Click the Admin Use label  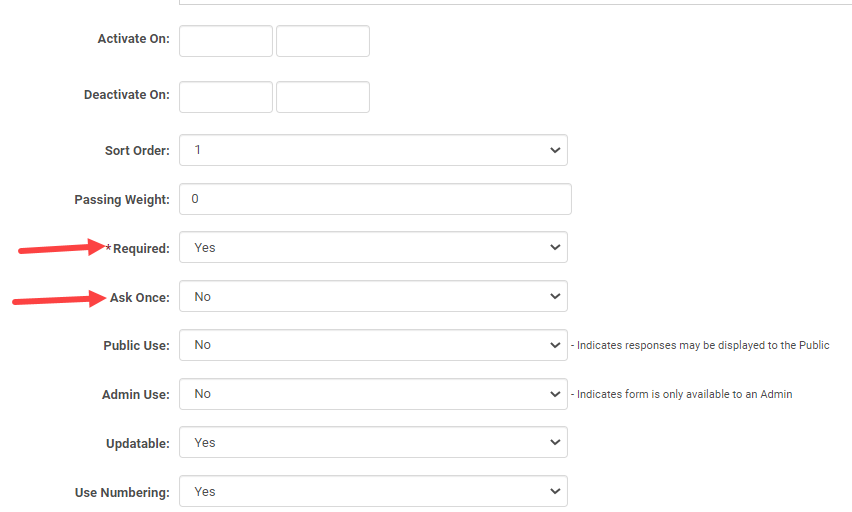pyautogui.click(x=135, y=395)
